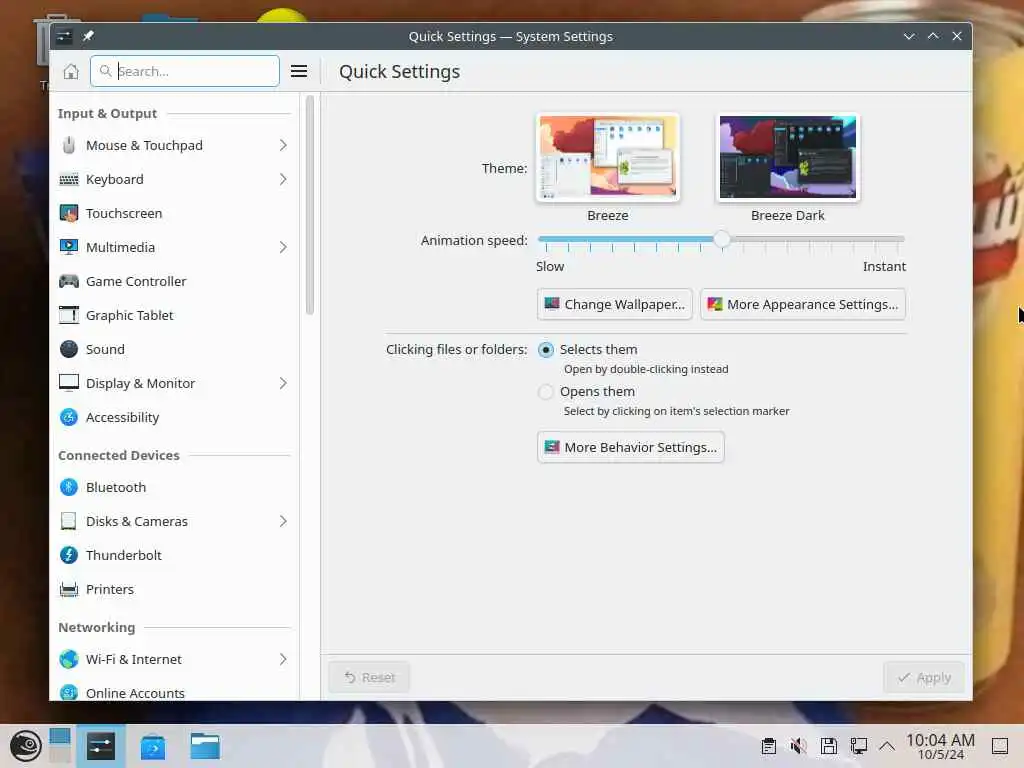Click the Sound speaker icon in sidebar
Viewport: 1024px width, 768px height.
pos(69,349)
